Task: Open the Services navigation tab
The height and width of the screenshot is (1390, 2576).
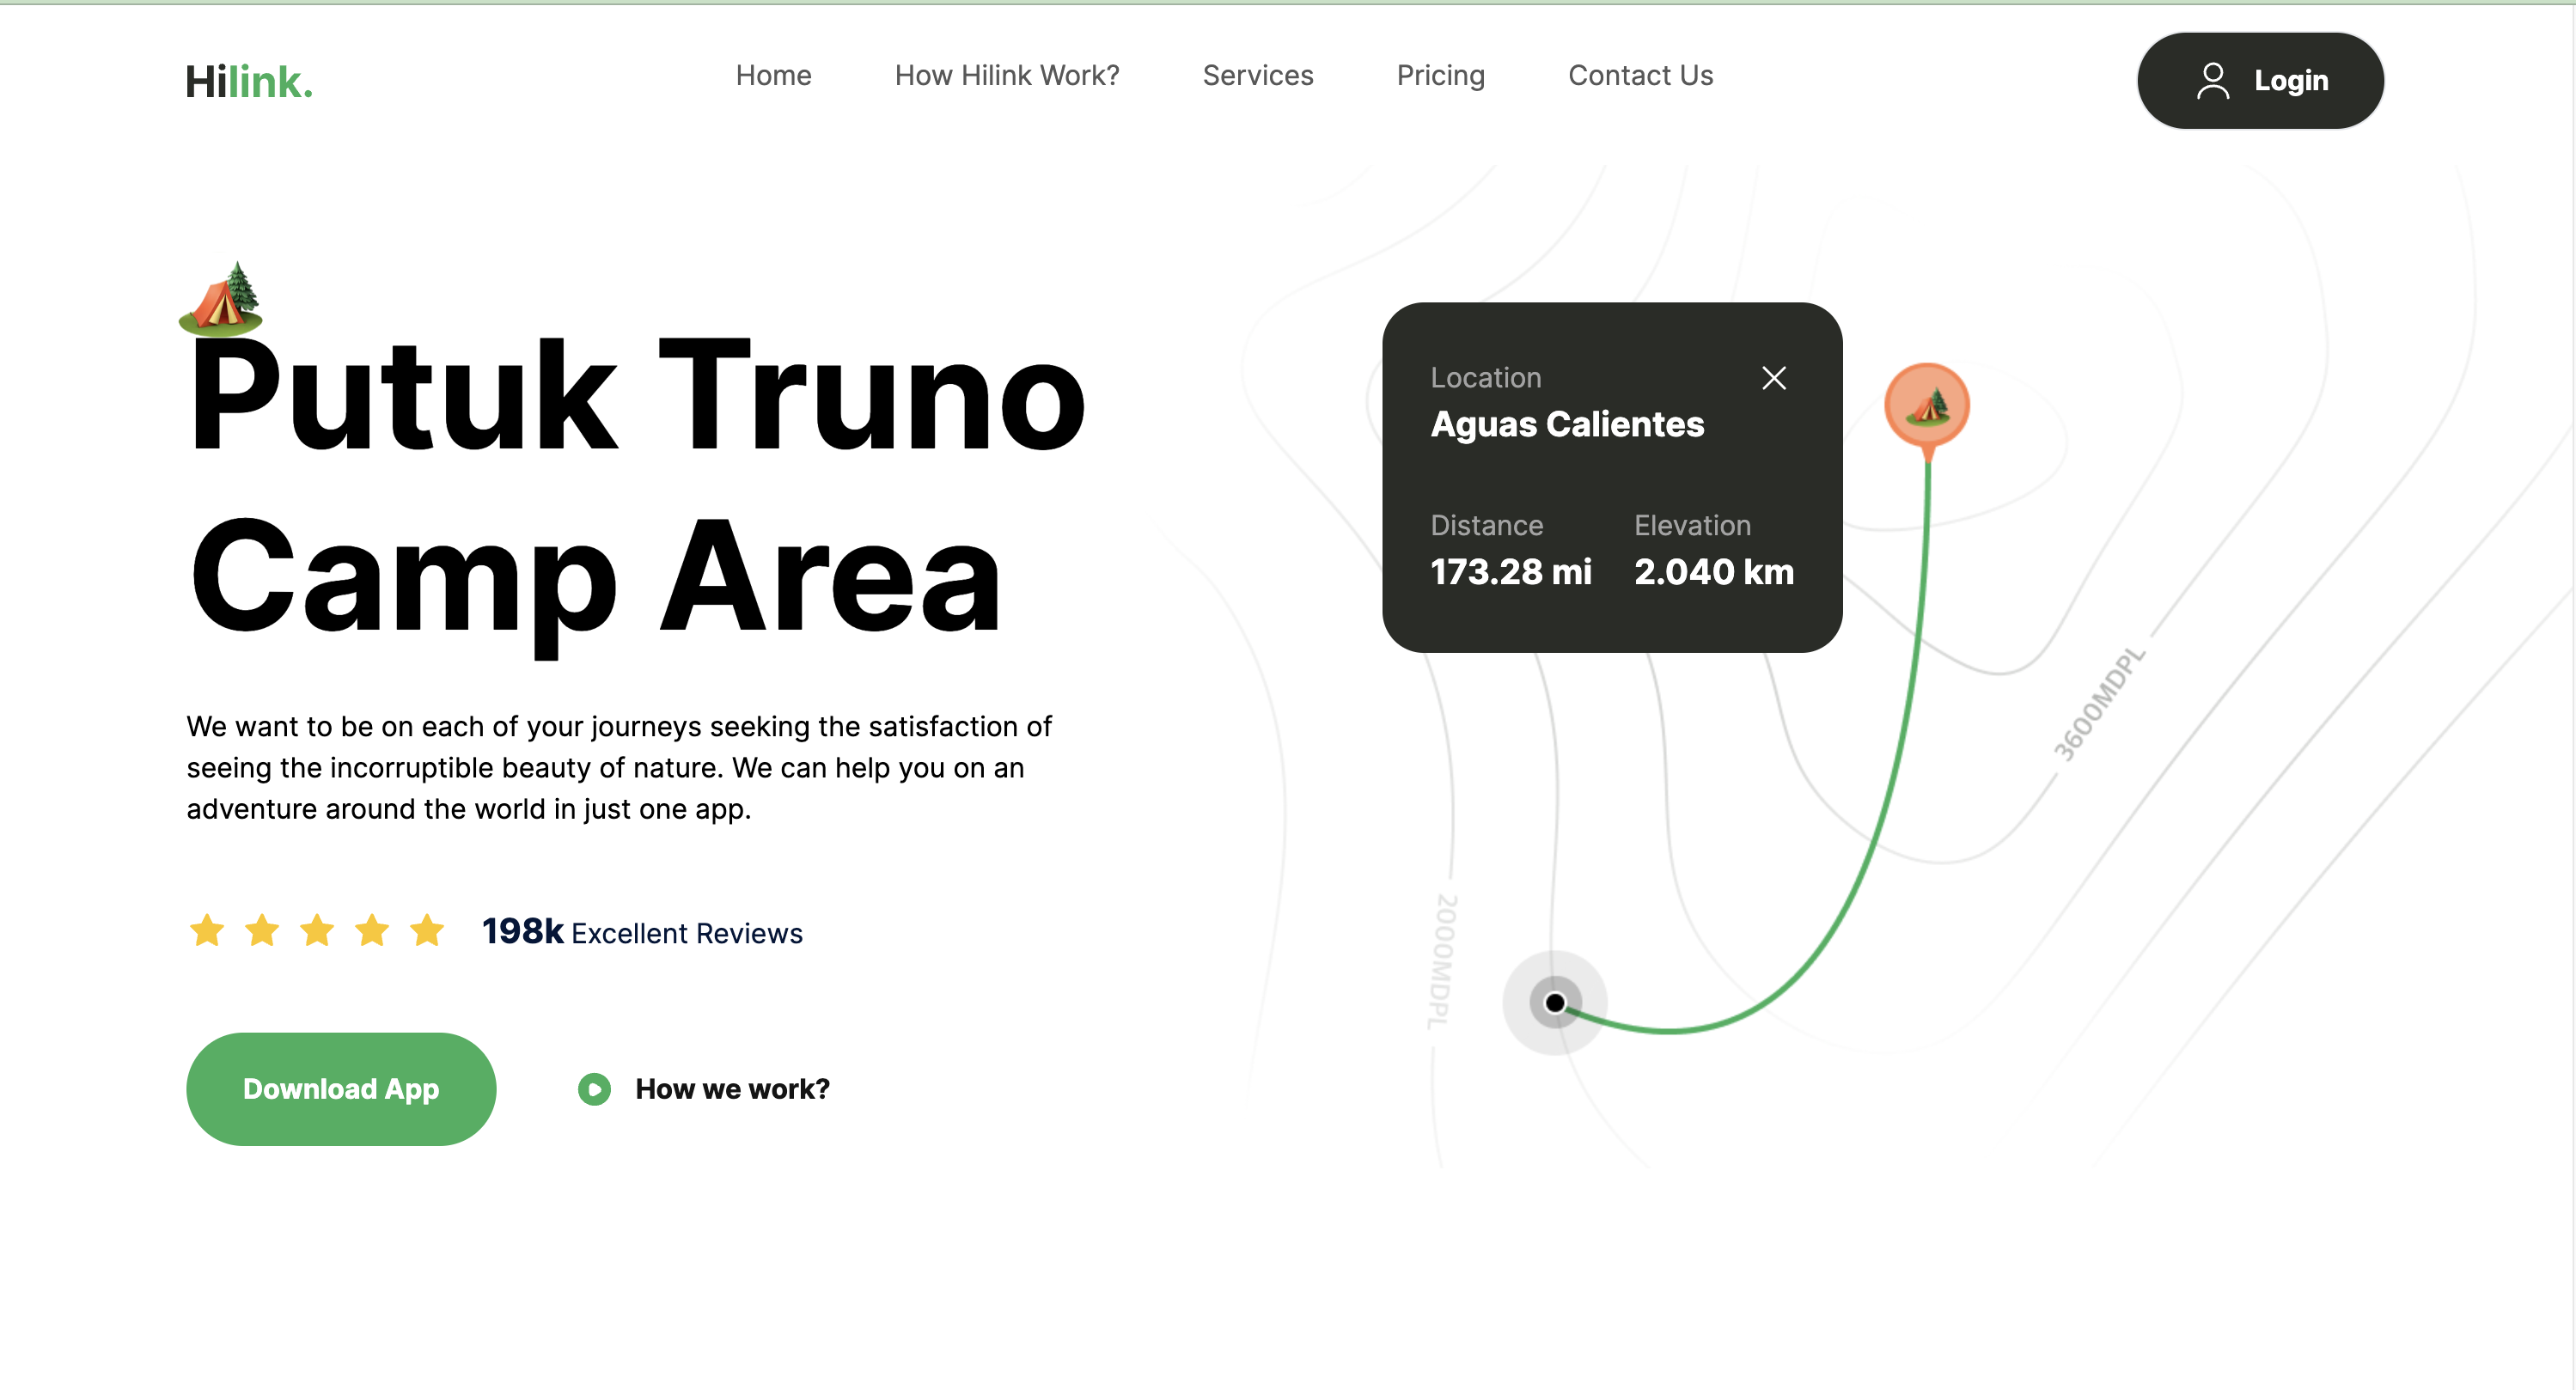Action: click(x=1256, y=76)
